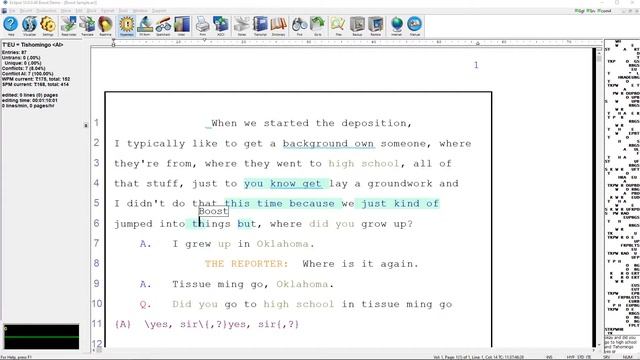The width and height of the screenshot is (640, 360).
Task: Click page number '1' at page top
Action: tap(476, 65)
